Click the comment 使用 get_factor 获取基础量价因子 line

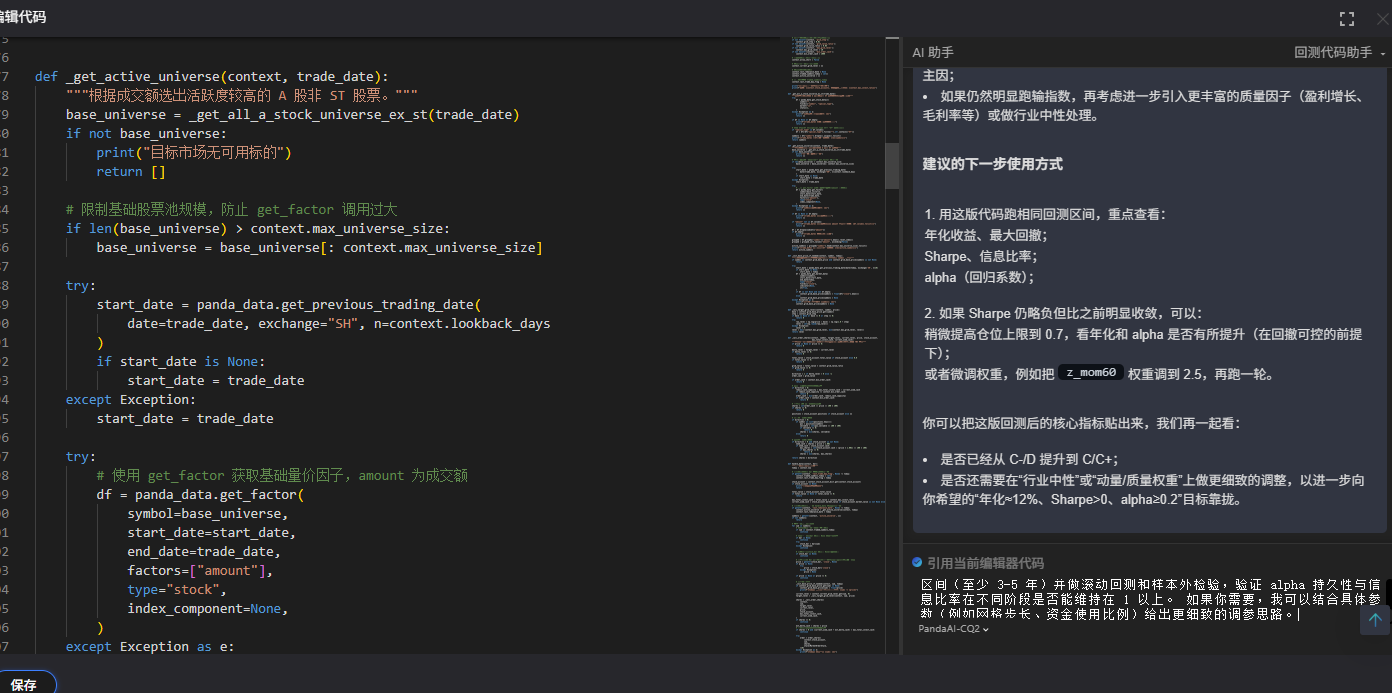pyautogui.click(x=282, y=475)
